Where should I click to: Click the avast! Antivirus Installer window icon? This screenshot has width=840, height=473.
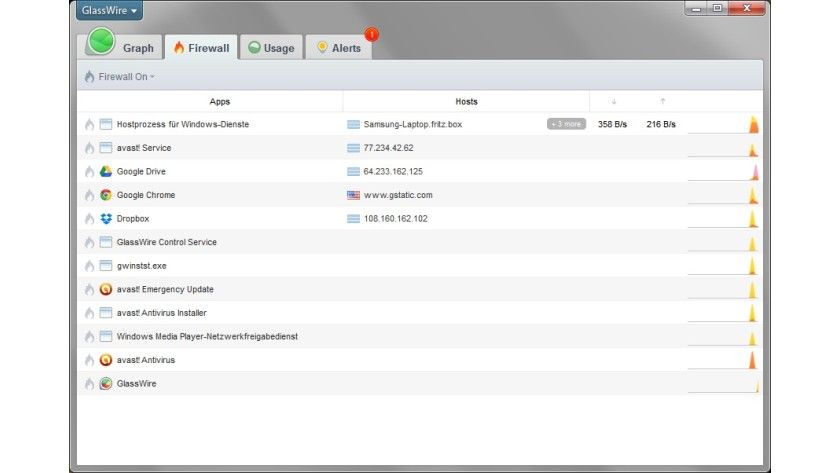click(106, 313)
